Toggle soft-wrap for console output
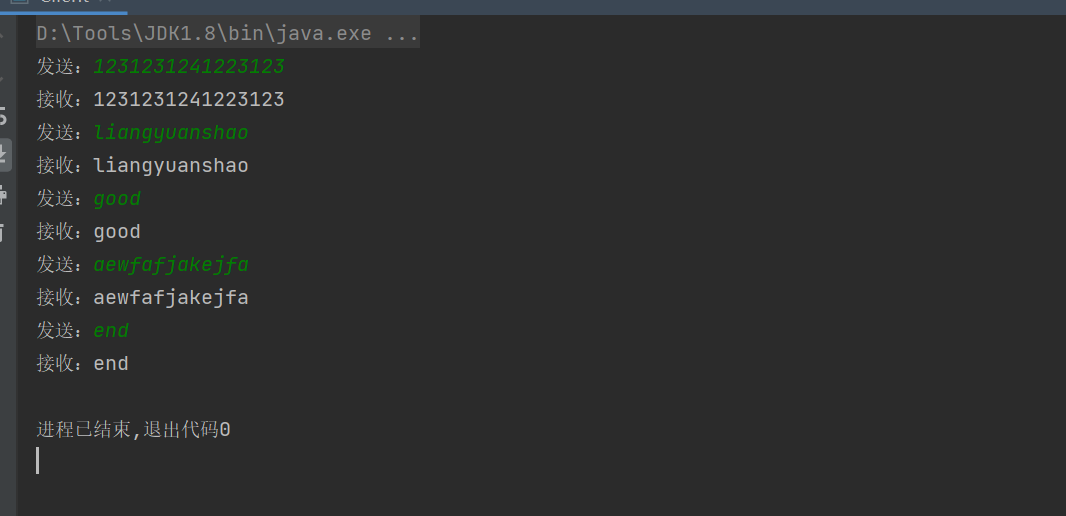1066x516 pixels. click(3, 115)
